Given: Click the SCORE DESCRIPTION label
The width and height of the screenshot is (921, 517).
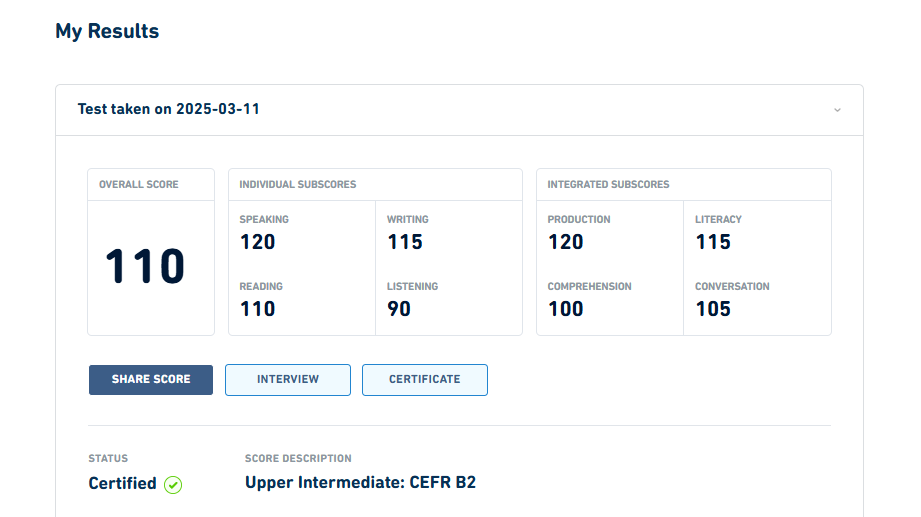Looking at the screenshot, I should tap(298, 459).
